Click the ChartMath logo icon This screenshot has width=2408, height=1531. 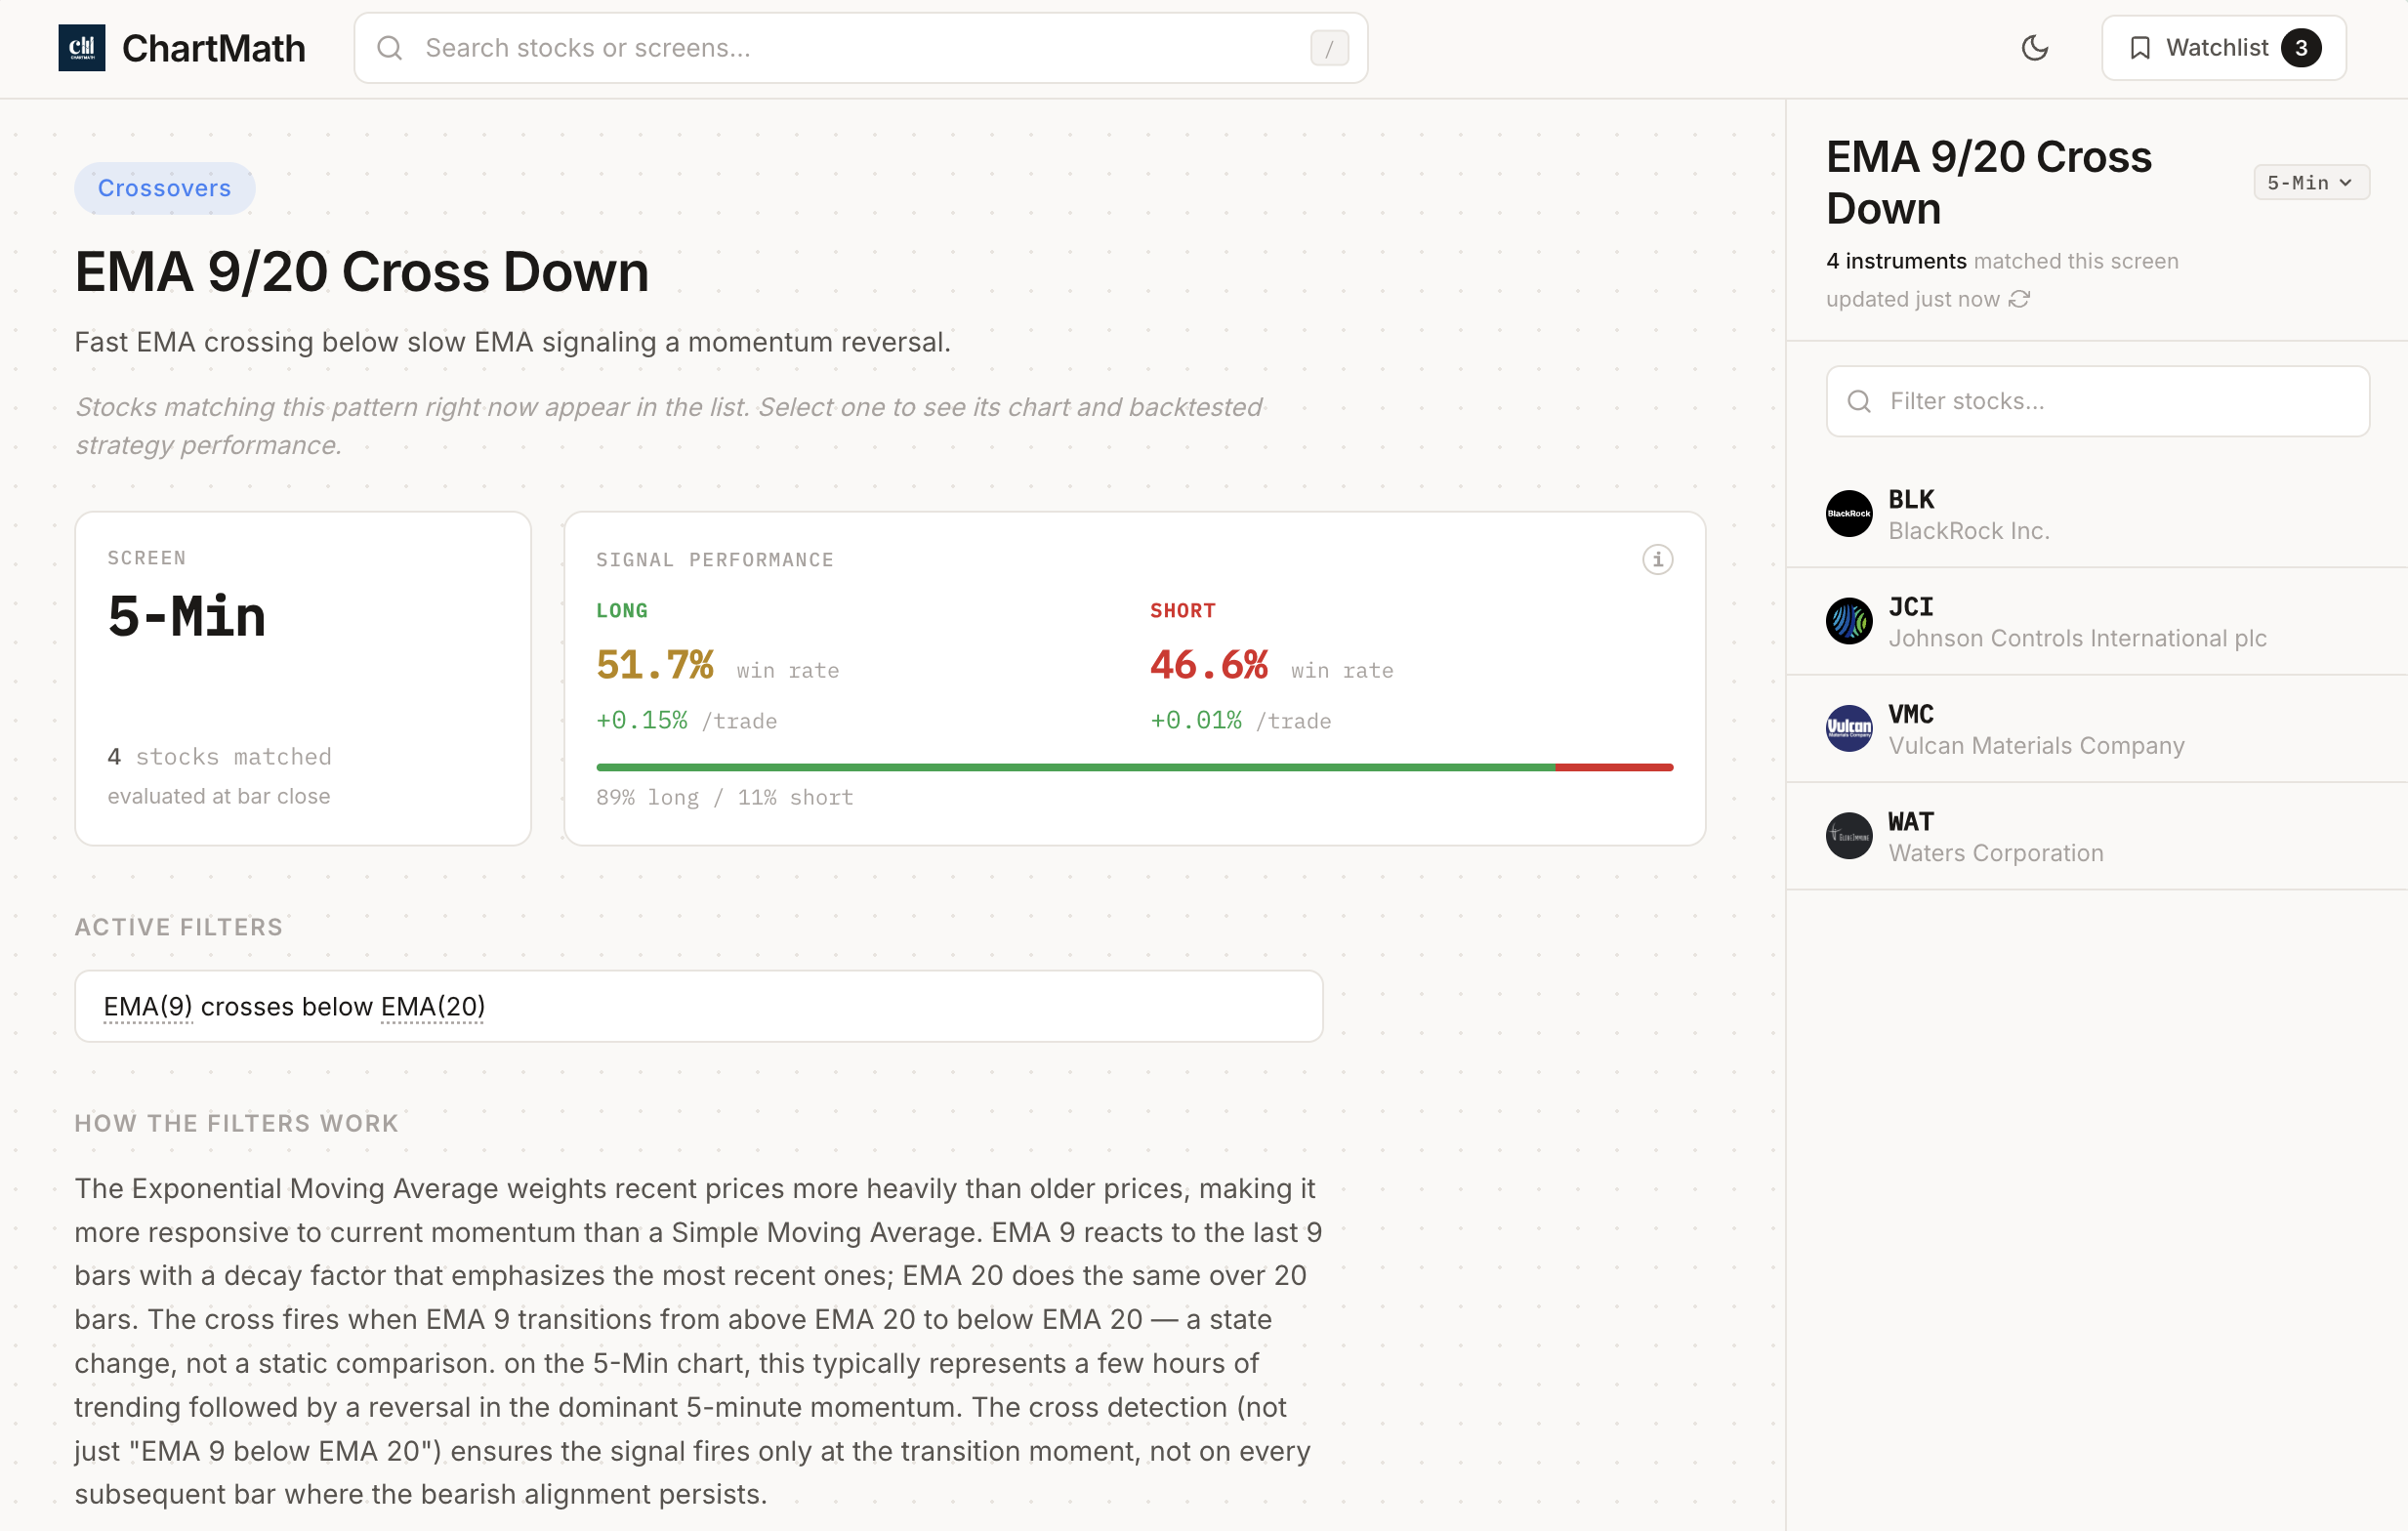click(x=81, y=48)
